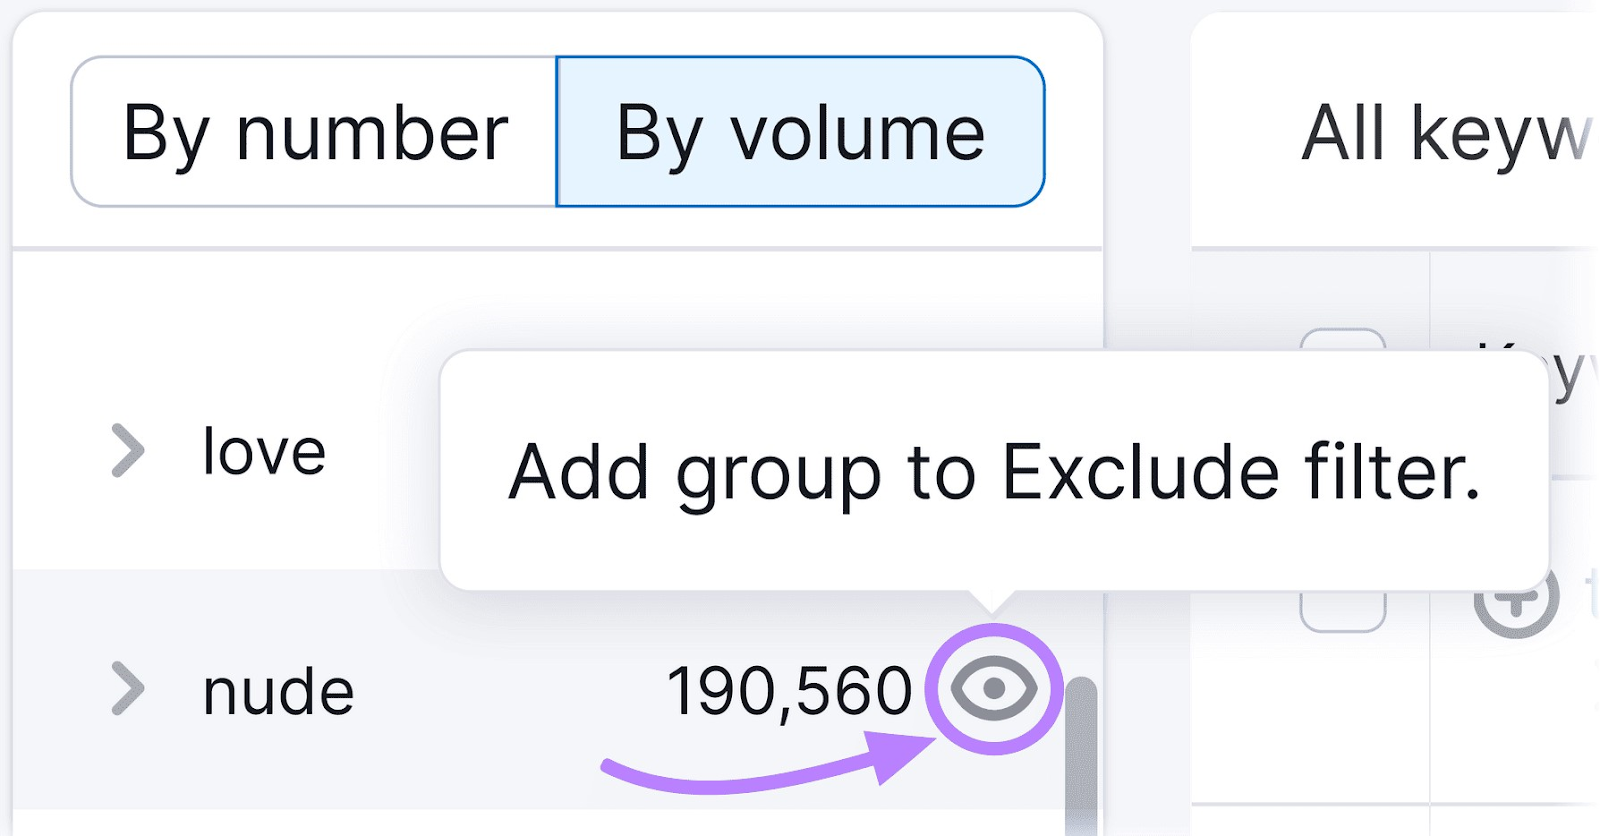Expand the nude keyword group
Screen dimensions: 1600x836
130,688
